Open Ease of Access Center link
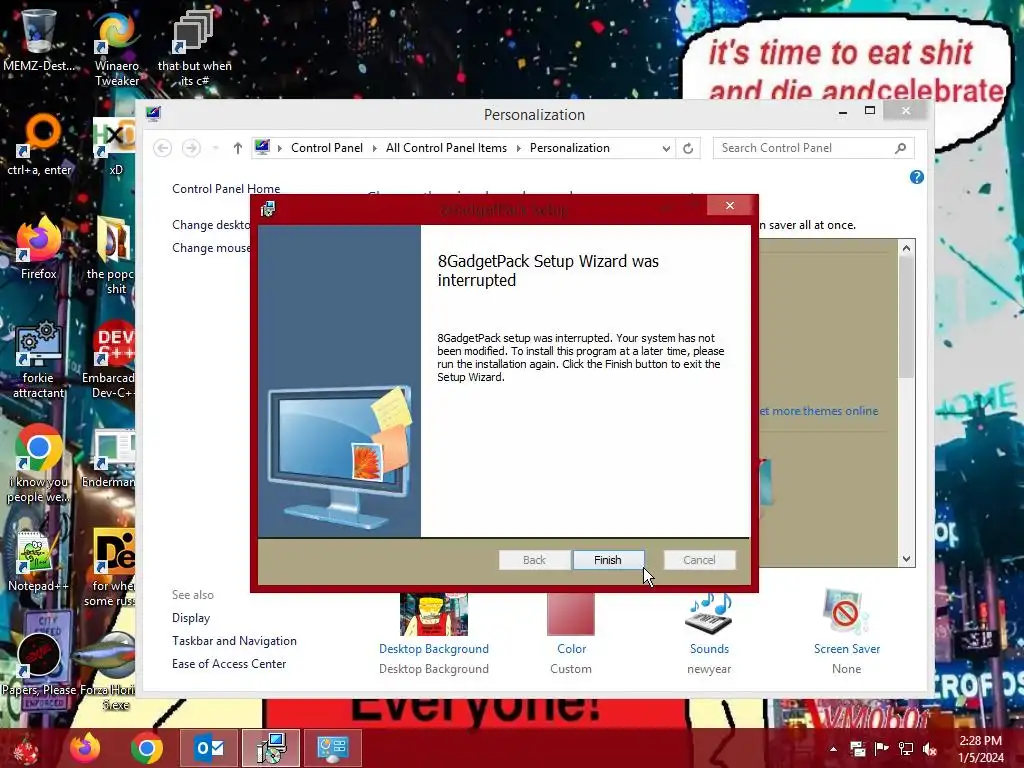Viewport: 1024px width, 768px height. pos(229,664)
